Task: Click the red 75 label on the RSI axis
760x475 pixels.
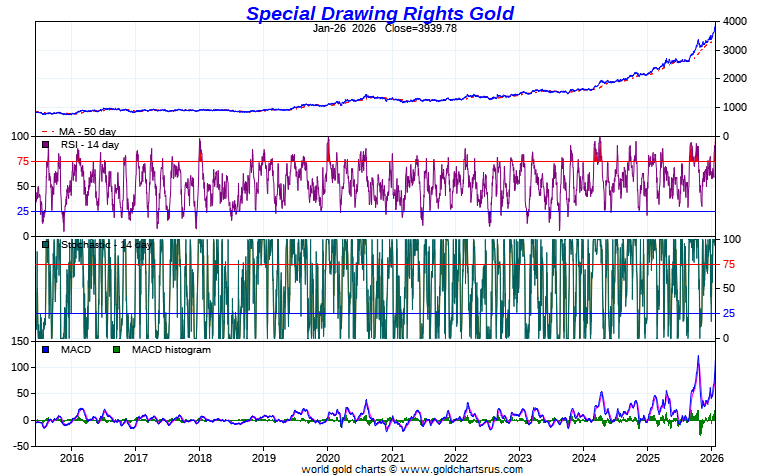Action: coord(21,161)
